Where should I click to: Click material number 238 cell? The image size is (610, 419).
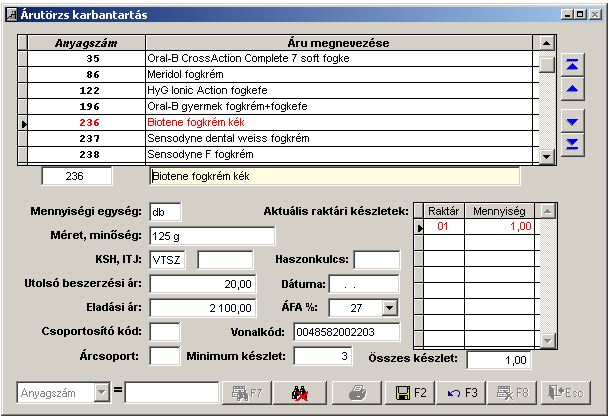[x=86, y=154]
